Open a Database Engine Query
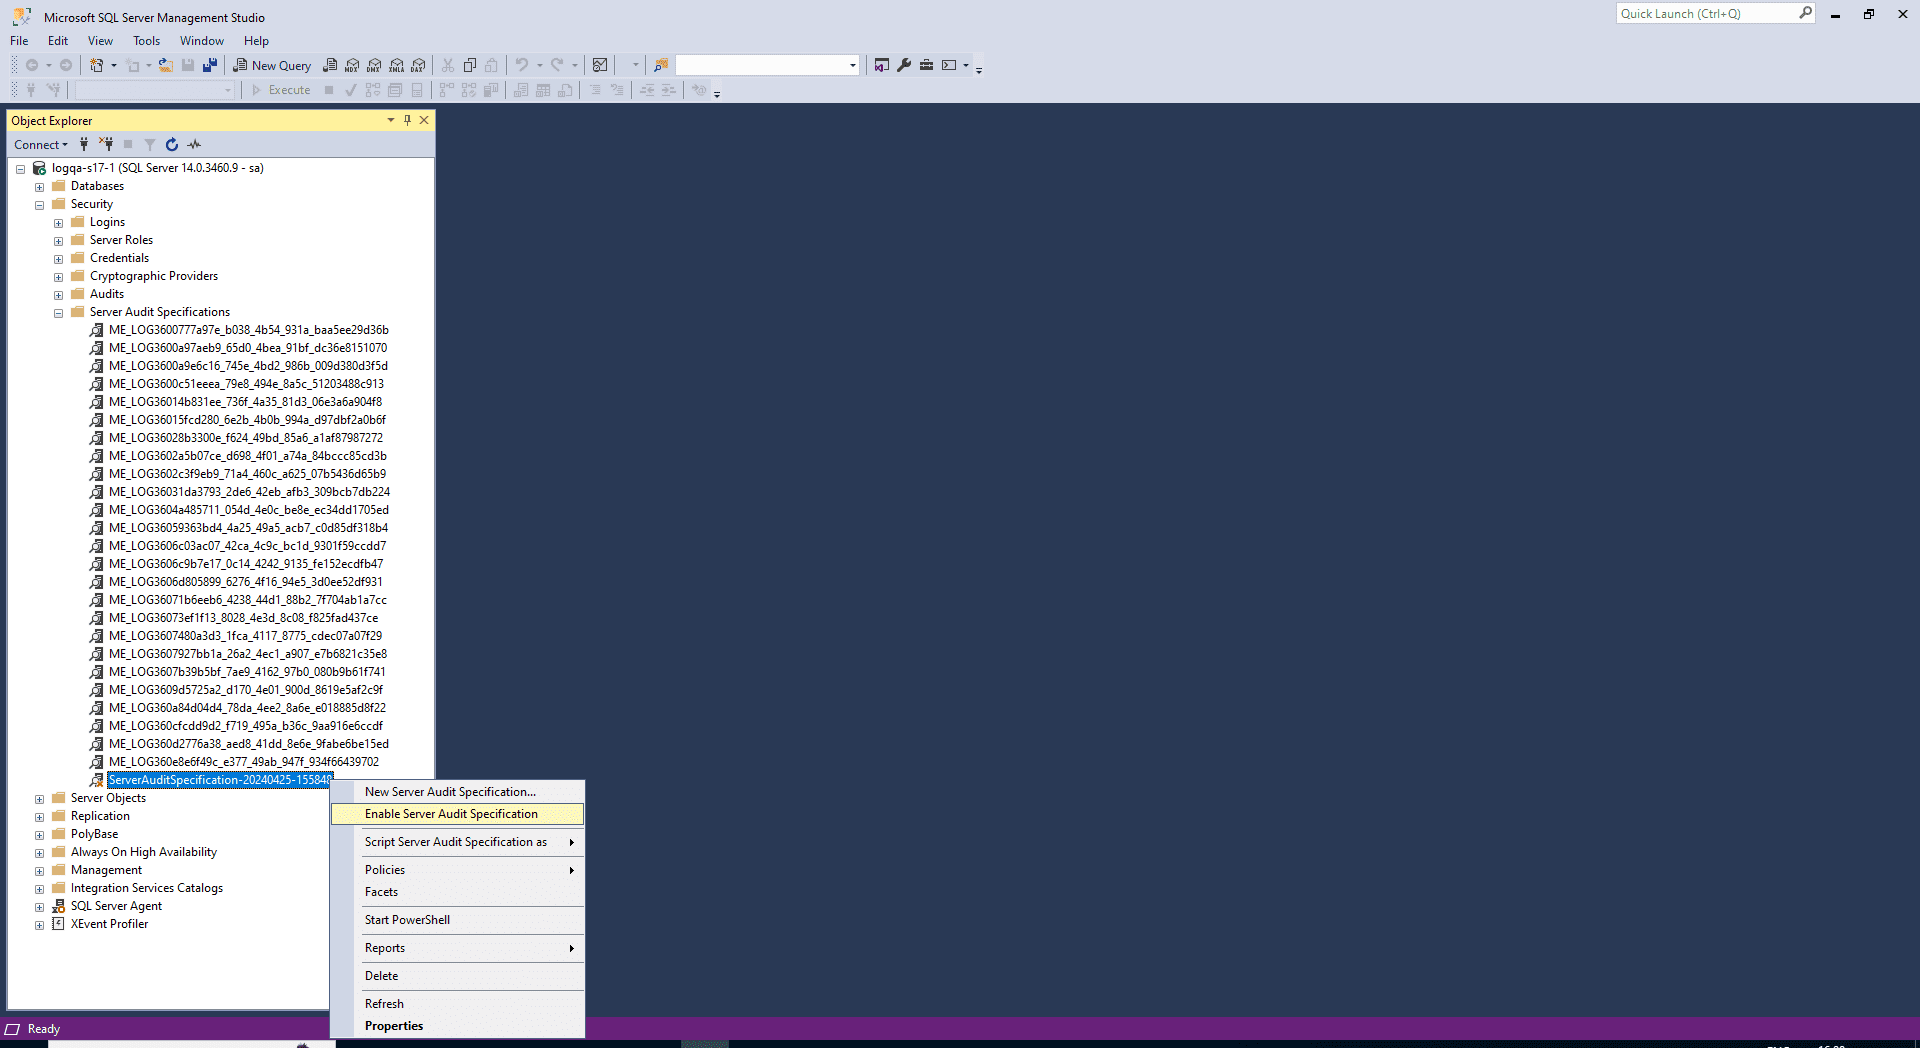1920x1048 pixels. click(x=330, y=65)
